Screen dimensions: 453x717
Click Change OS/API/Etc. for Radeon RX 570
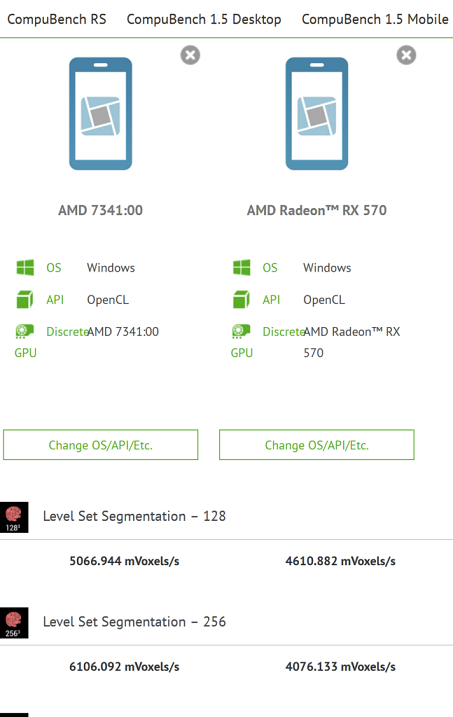tap(317, 444)
